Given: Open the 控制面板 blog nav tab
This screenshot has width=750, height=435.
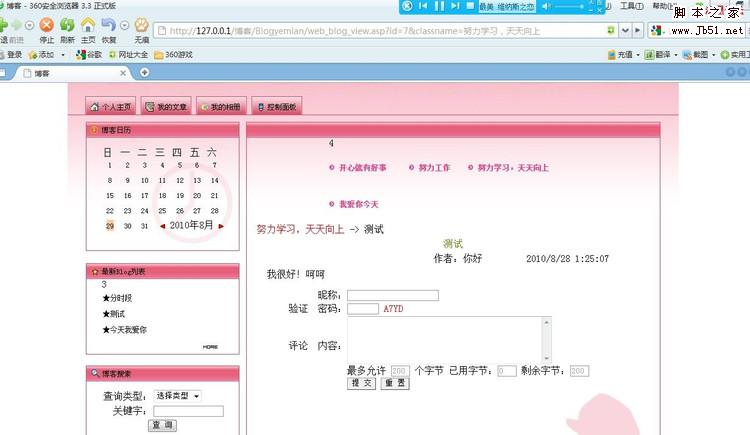Looking at the screenshot, I should tap(277, 106).
